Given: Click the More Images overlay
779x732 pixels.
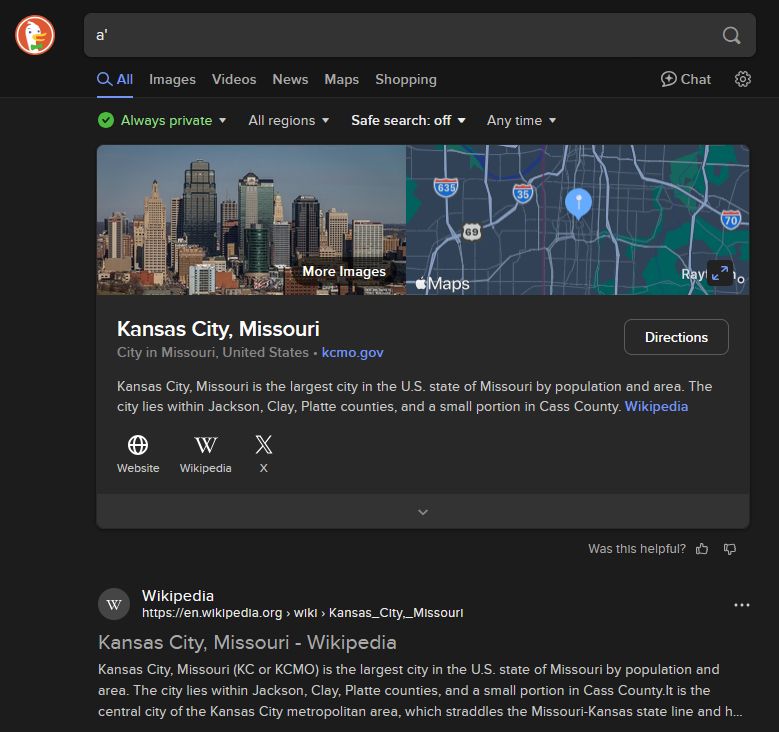Looking at the screenshot, I should point(344,271).
